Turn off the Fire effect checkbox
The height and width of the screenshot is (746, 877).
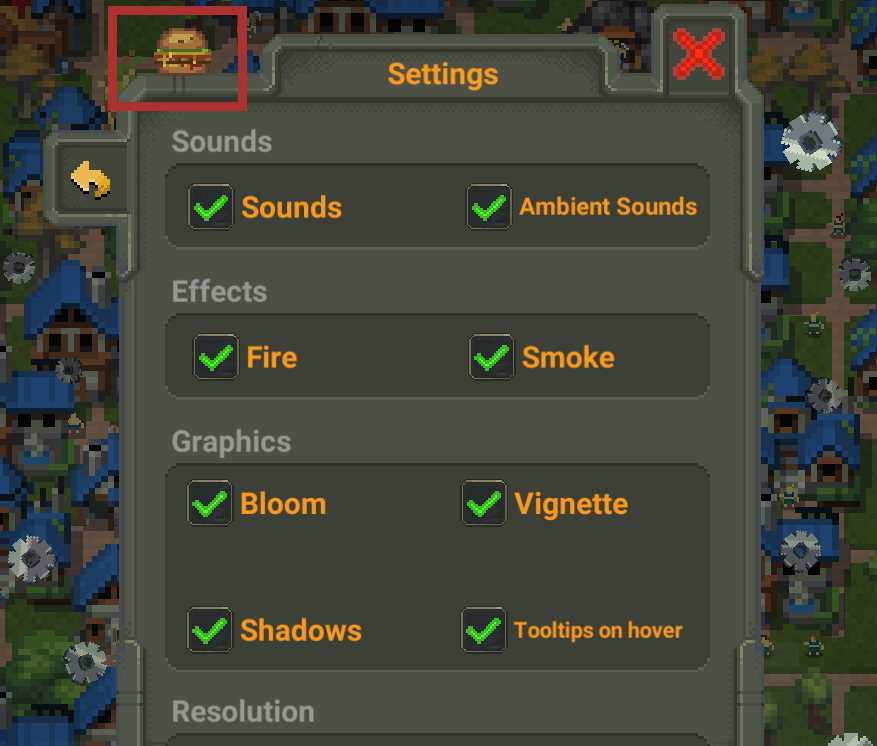tap(216, 357)
